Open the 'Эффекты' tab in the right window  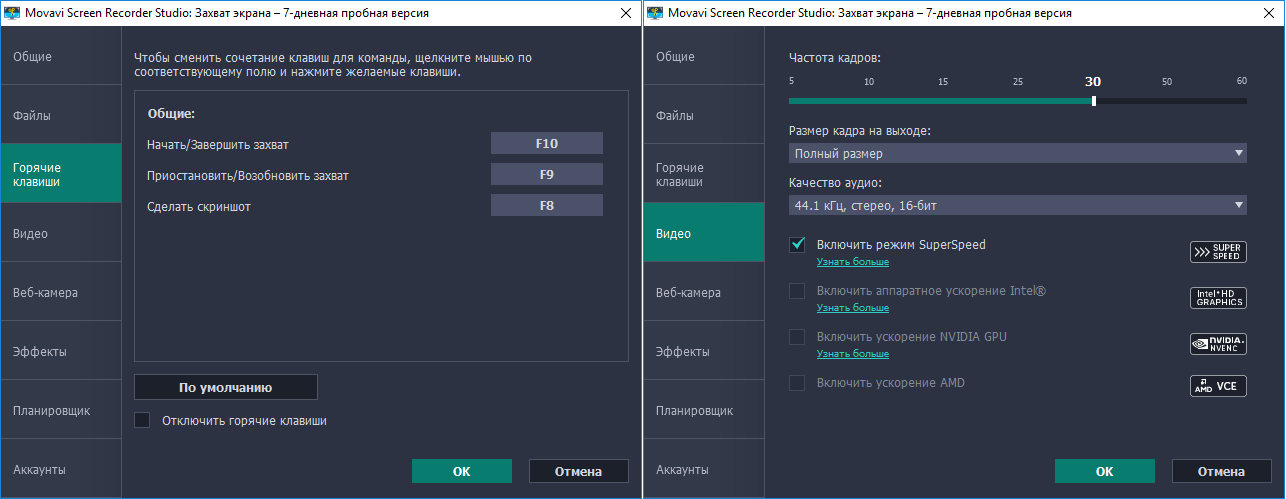(704, 351)
